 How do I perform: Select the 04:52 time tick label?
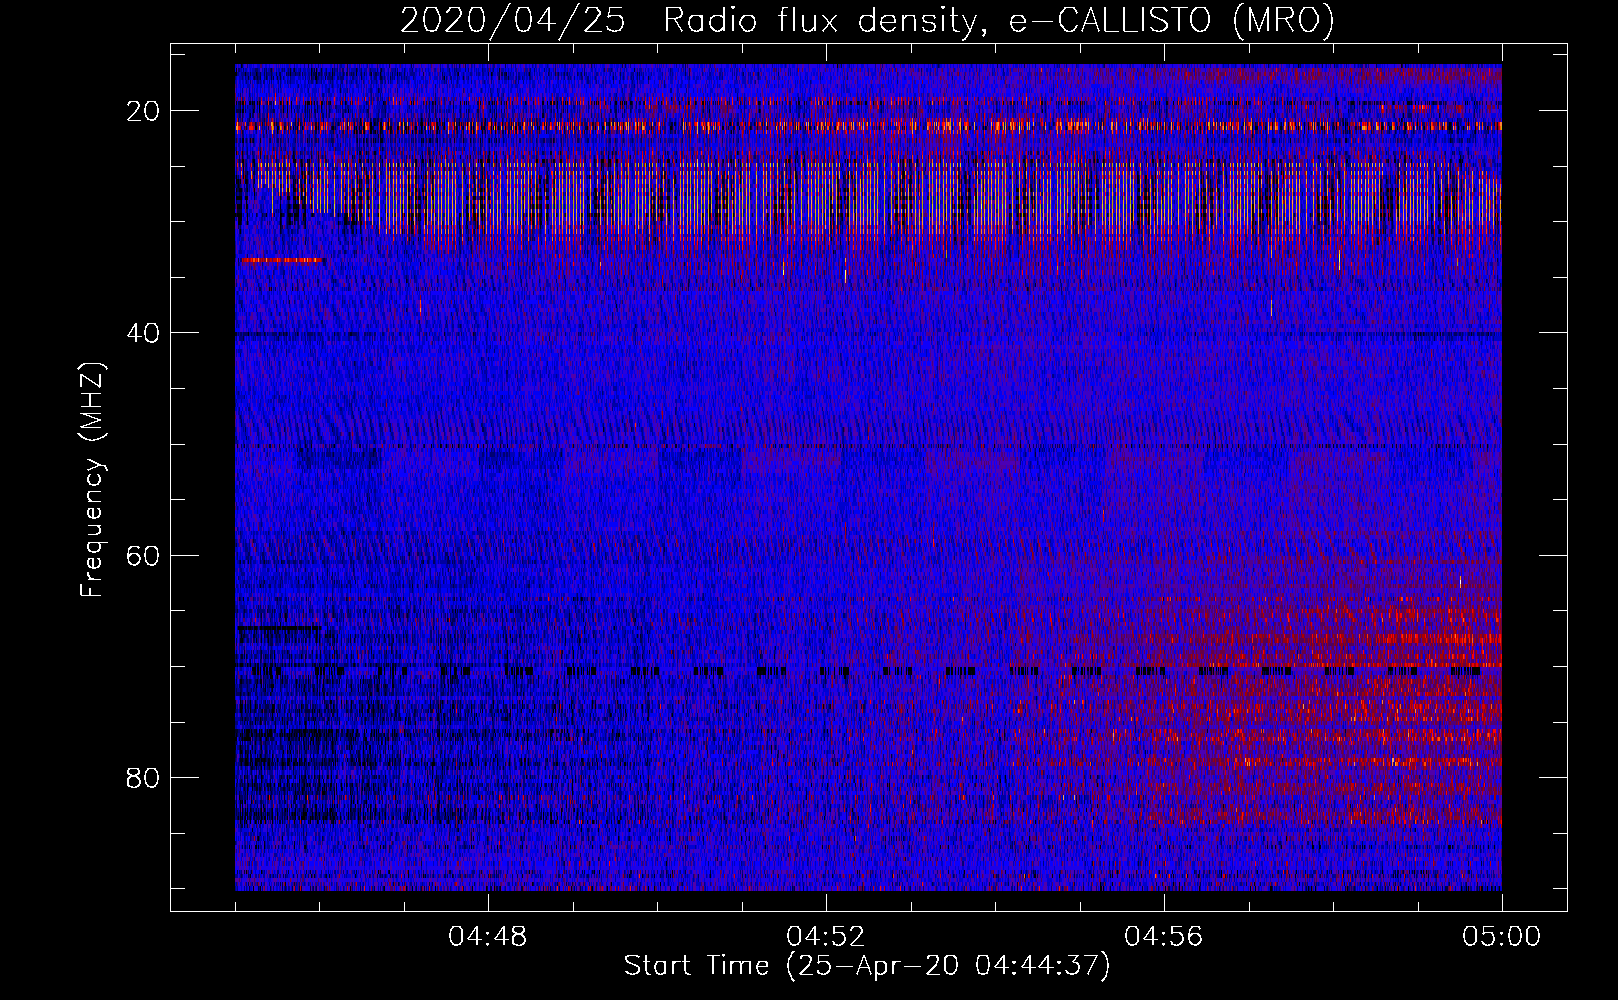tap(826, 937)
